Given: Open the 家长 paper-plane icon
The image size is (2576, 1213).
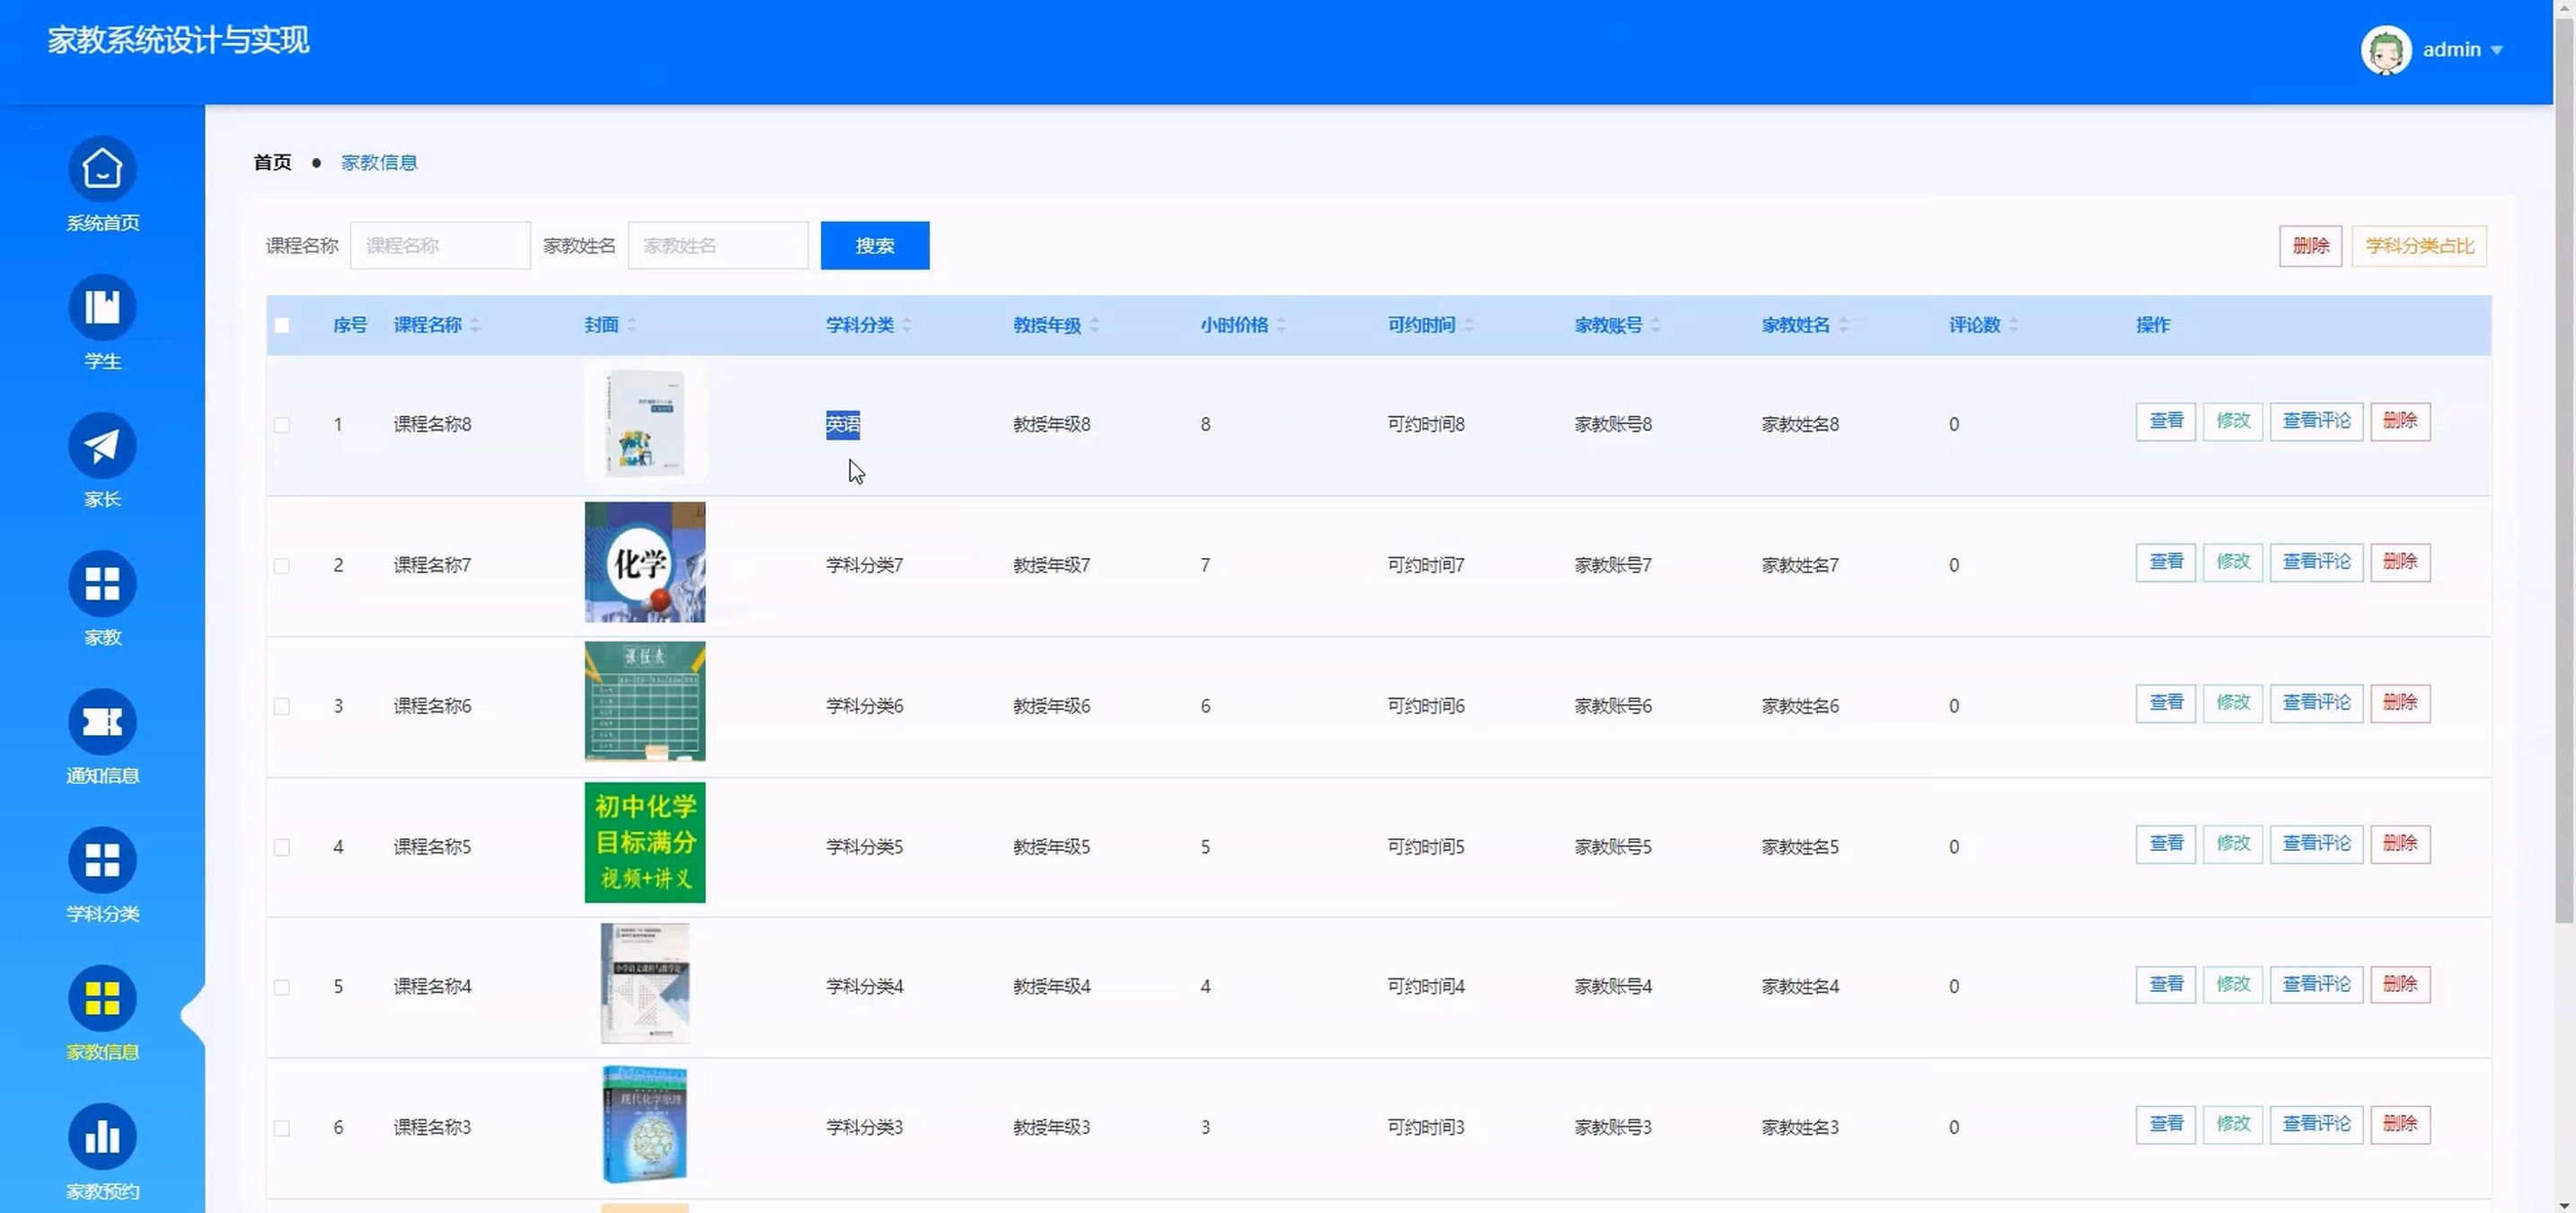Looking at the screenshot, I should click(102, 446).
